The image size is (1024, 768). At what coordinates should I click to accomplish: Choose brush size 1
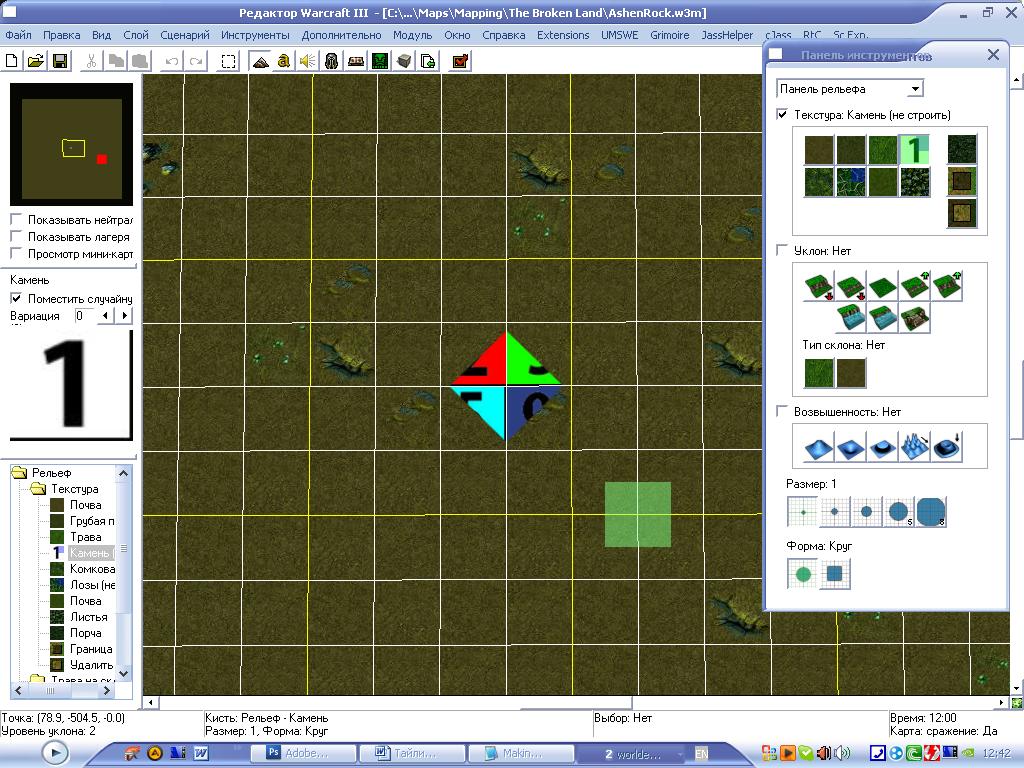pyautogui.click(x=803, y=511)
